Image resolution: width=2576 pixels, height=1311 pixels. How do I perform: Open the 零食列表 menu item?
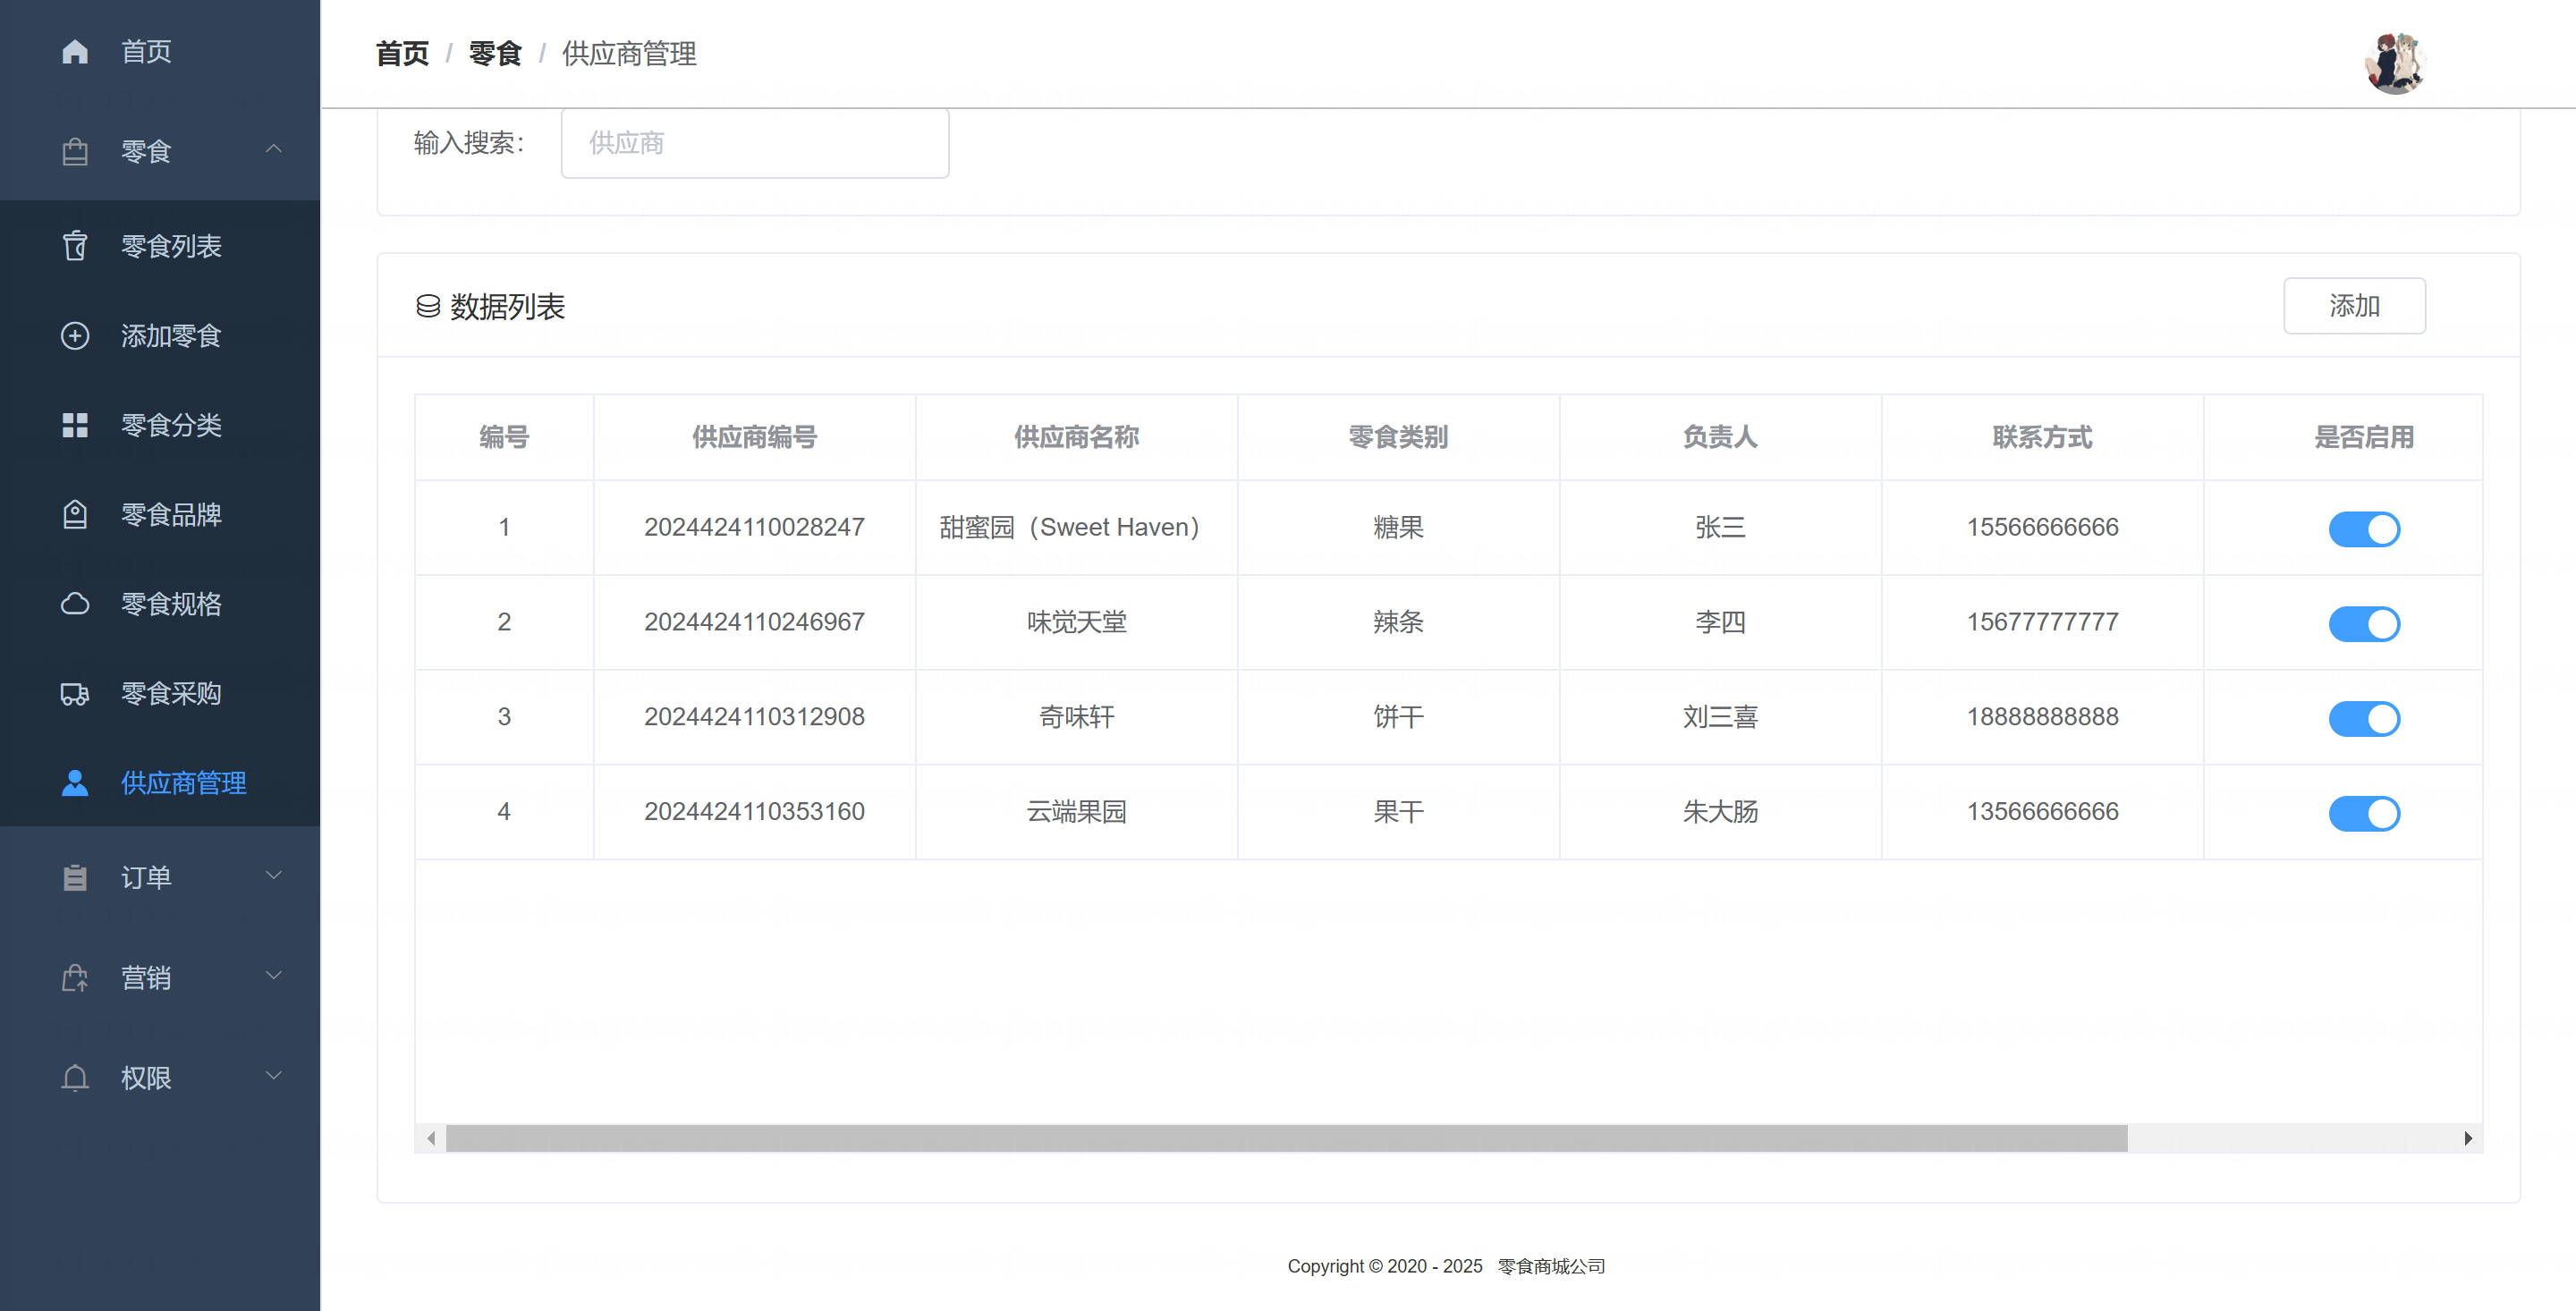(x=160, y=246)
